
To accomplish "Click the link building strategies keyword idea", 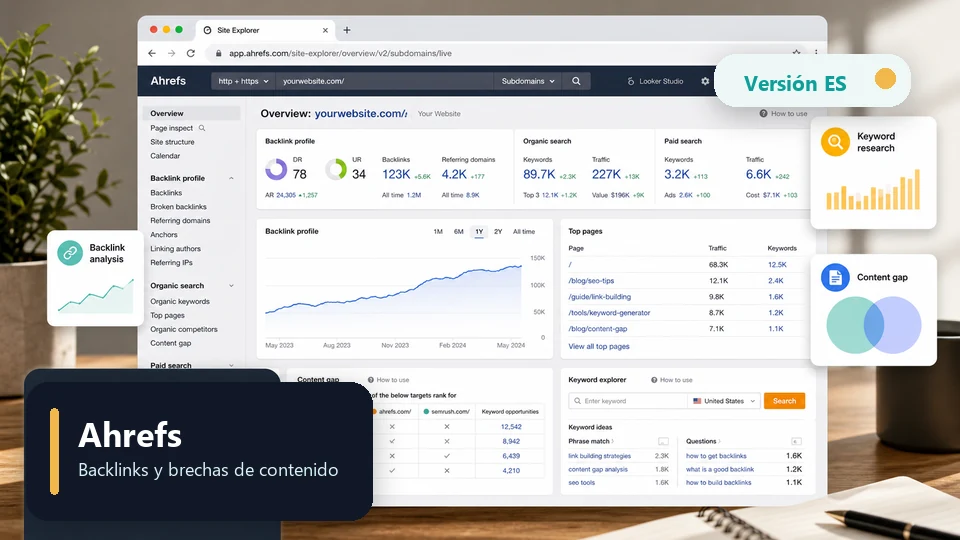I will tap(599, 456).
